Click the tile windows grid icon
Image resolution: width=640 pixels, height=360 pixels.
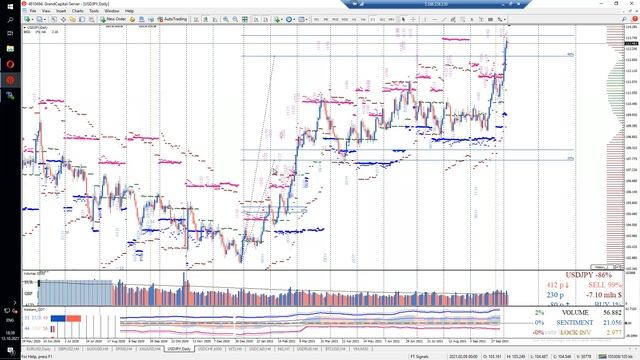click(244, 19)
